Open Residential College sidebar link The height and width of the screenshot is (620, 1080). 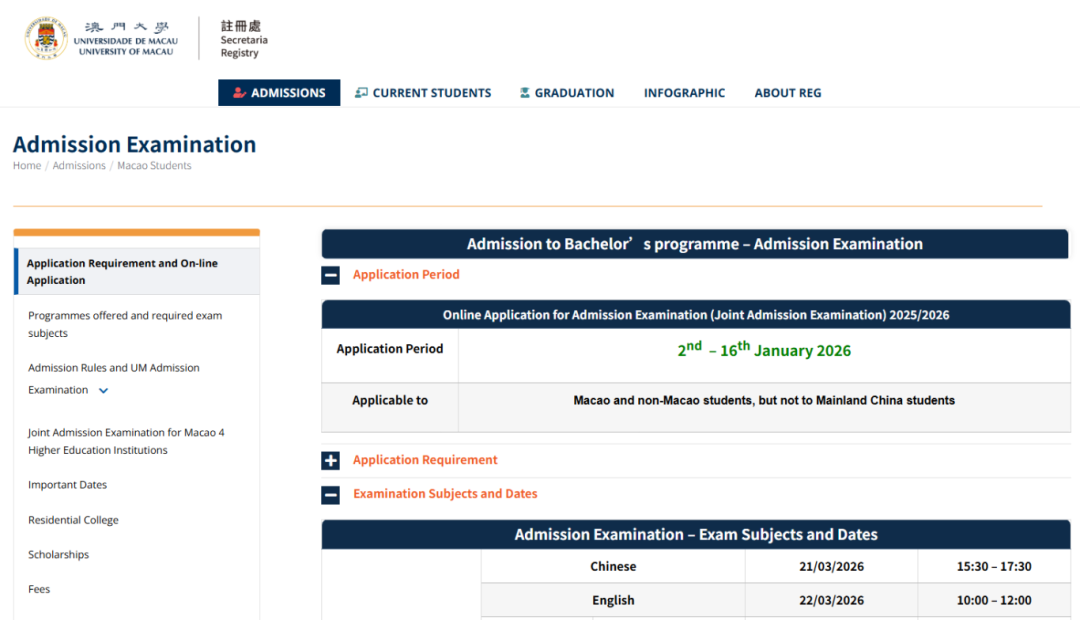point(73,520)
